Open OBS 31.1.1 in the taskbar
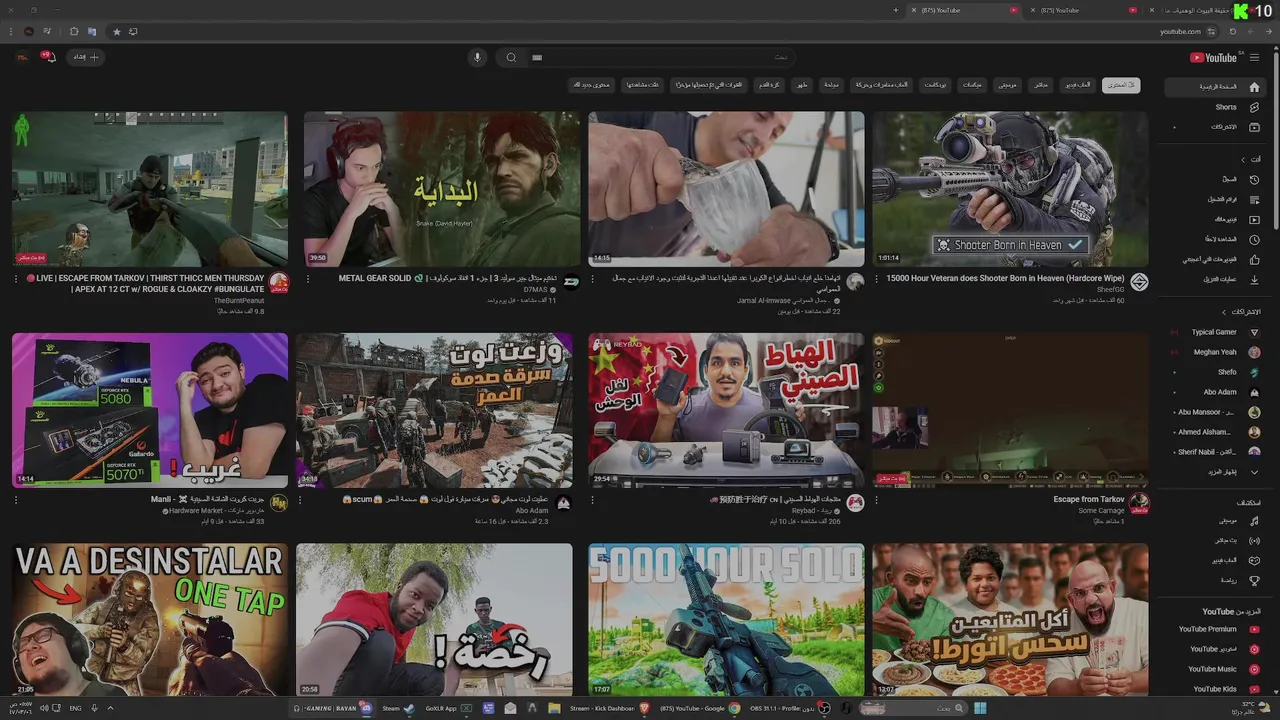1280x720 pixels. click(789, 708)
